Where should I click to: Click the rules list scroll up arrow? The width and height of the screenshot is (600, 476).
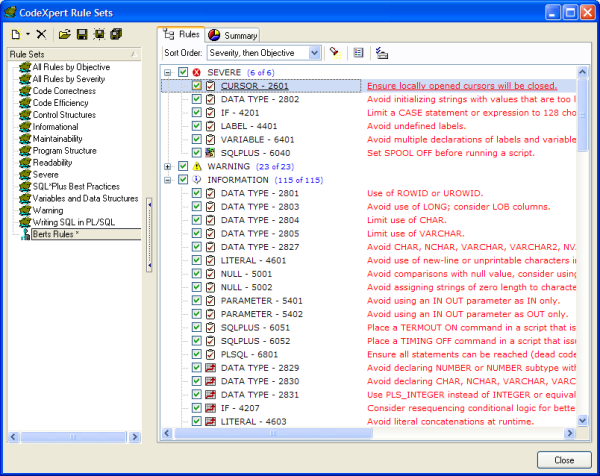tap(582, 72)
